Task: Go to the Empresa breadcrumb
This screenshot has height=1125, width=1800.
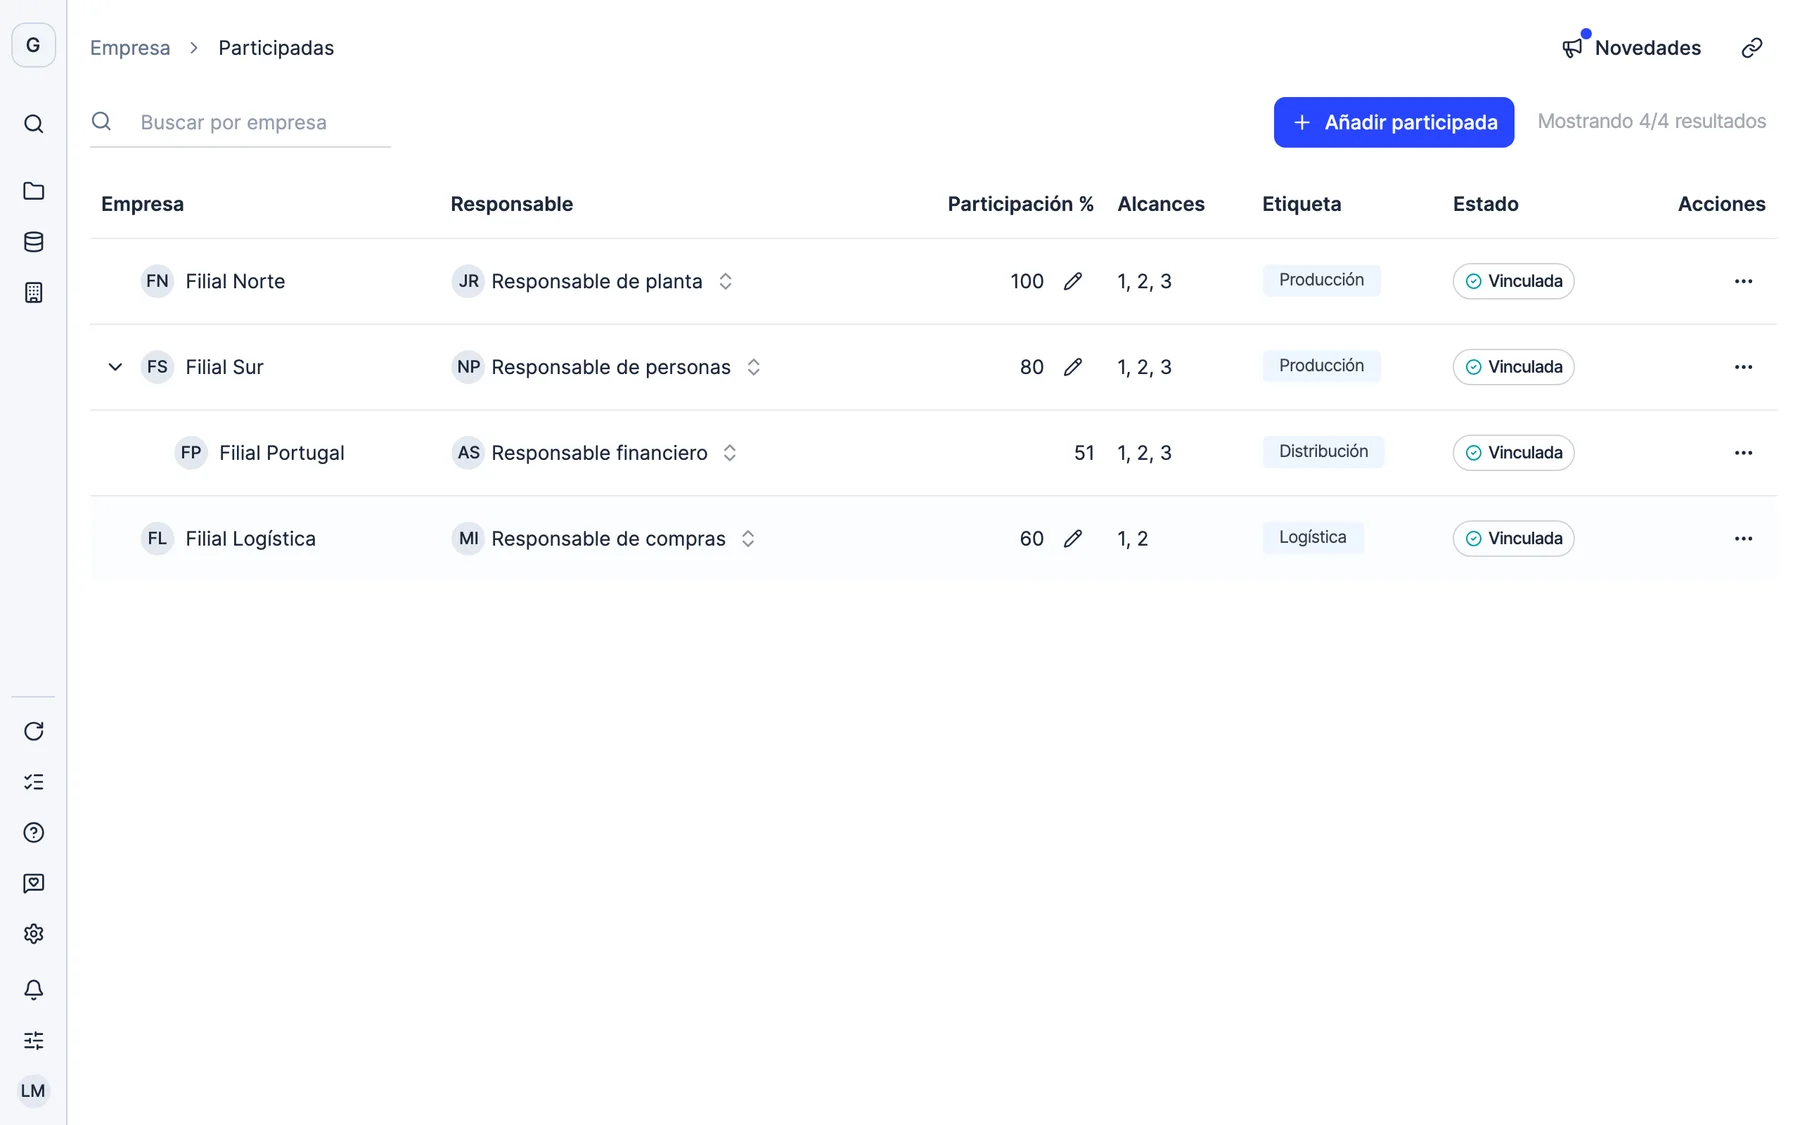Action: click(130, 48)
